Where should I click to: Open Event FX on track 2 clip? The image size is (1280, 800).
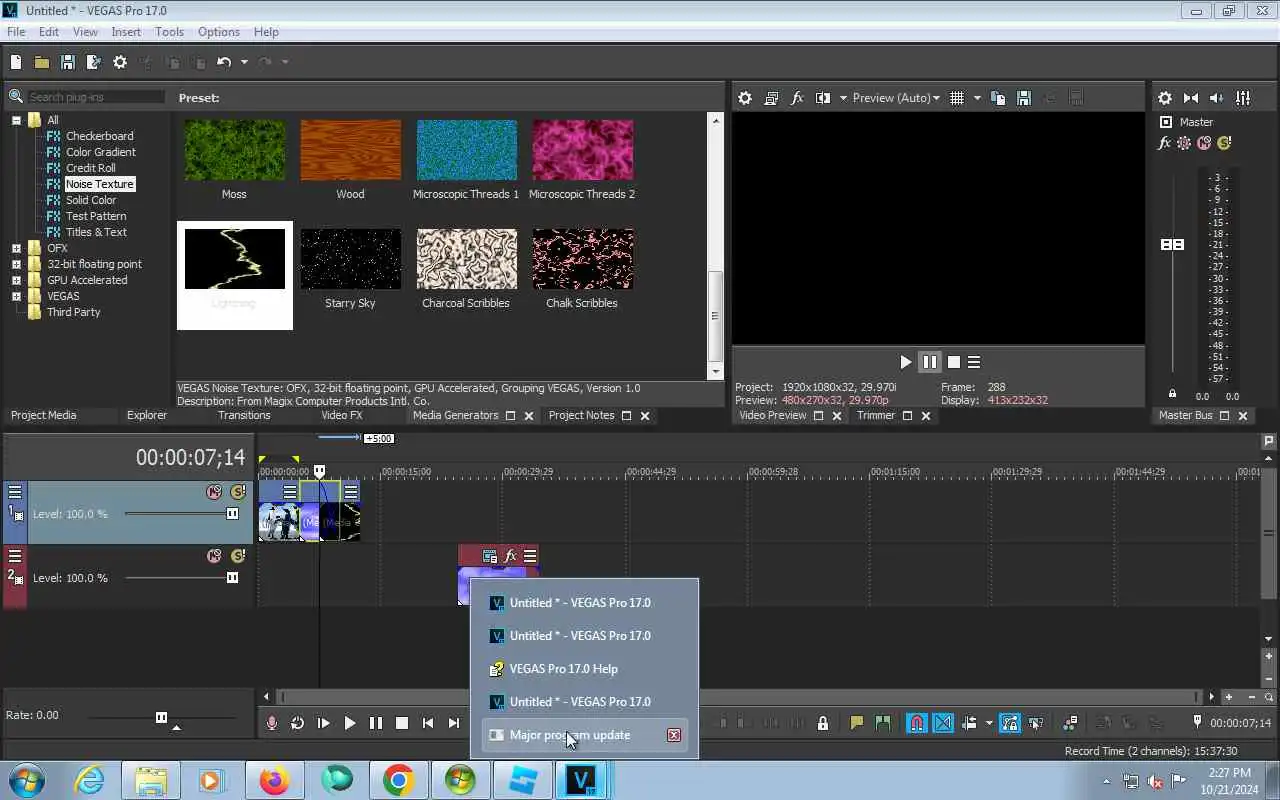510,556
